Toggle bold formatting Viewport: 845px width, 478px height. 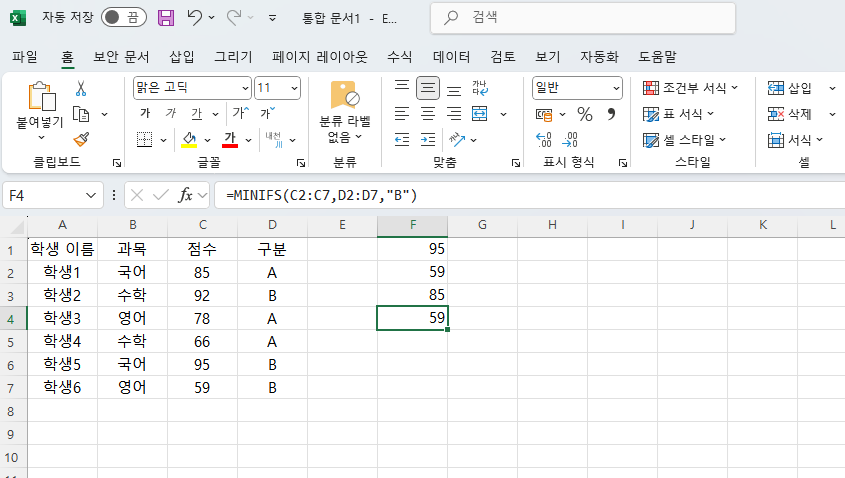(145, 113)
